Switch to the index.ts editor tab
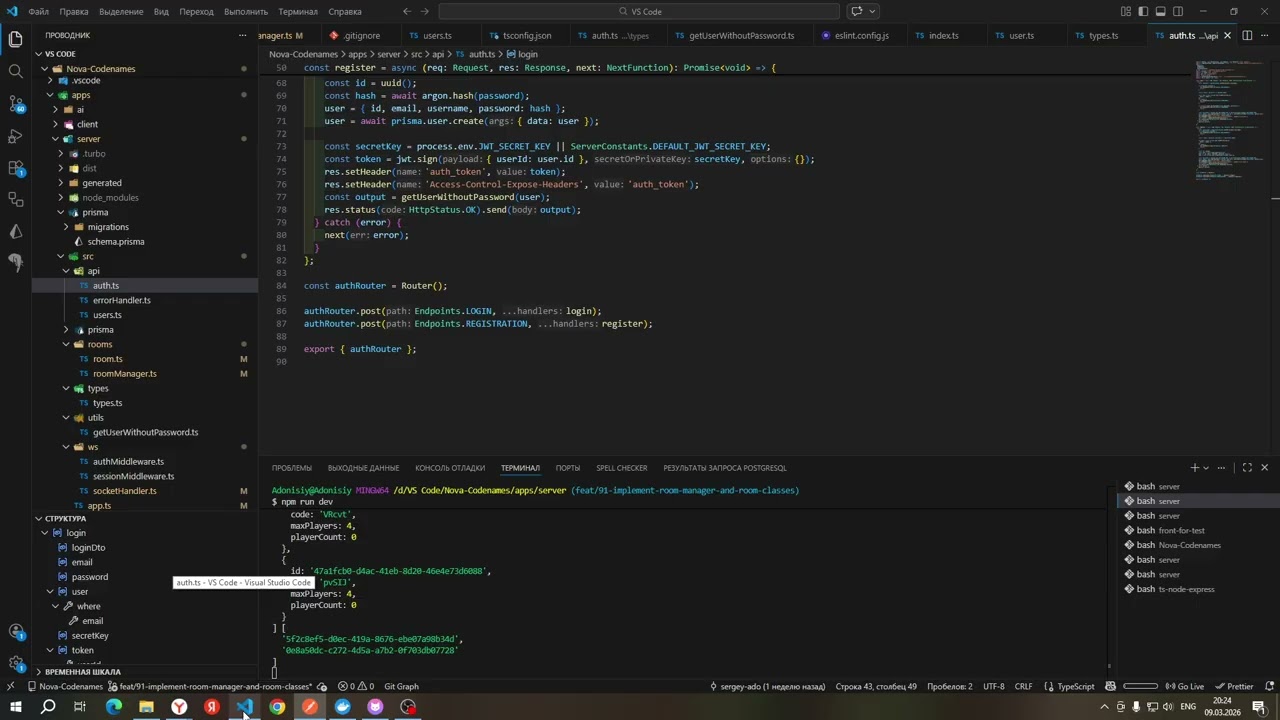 tap(943, 35)
